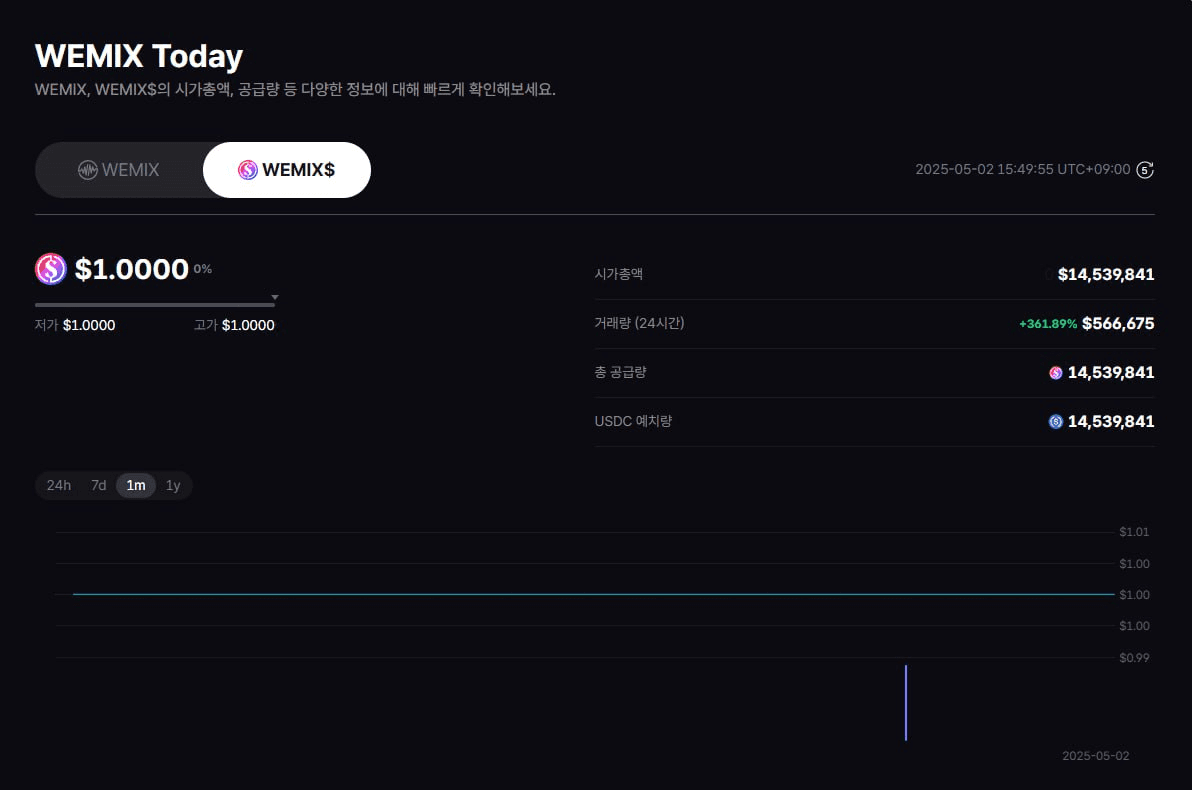
Task: Select the WEMIX$ token tab
Action: coord(287,170)
